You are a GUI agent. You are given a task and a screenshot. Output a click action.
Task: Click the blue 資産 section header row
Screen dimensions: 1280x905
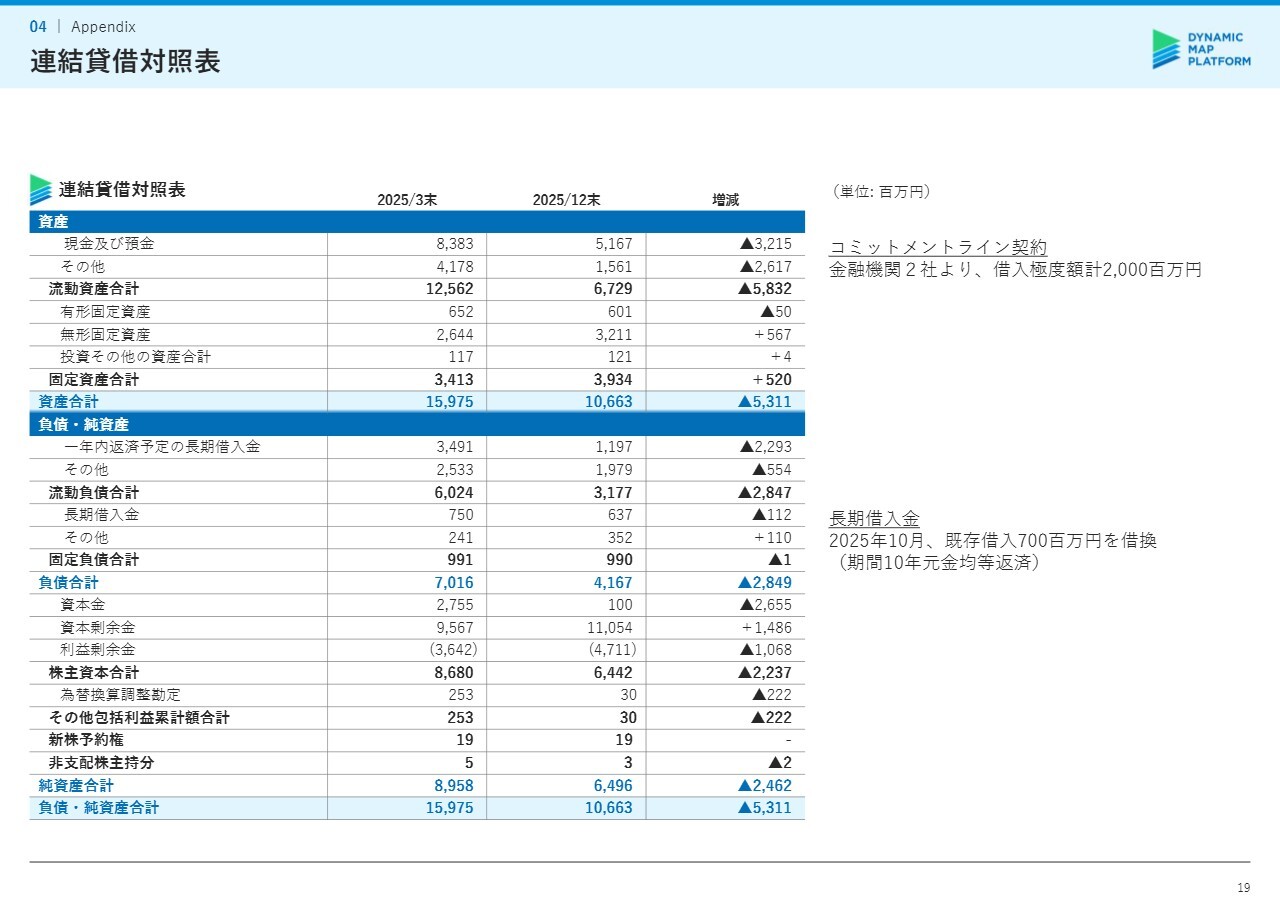(416, 222)
